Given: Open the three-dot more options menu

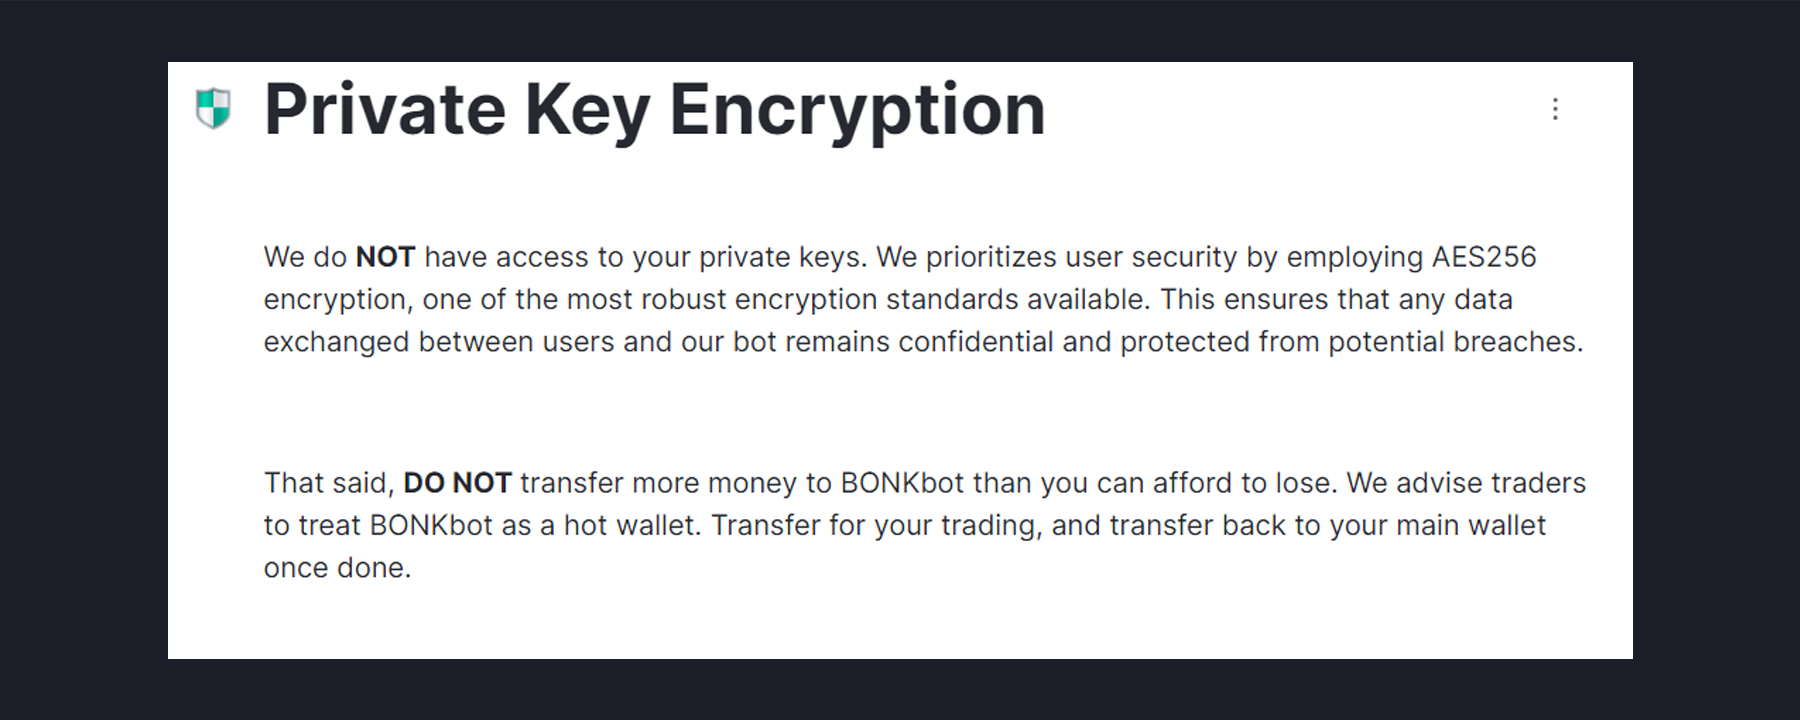Looking at the screenshot, I should (1555, 109).
